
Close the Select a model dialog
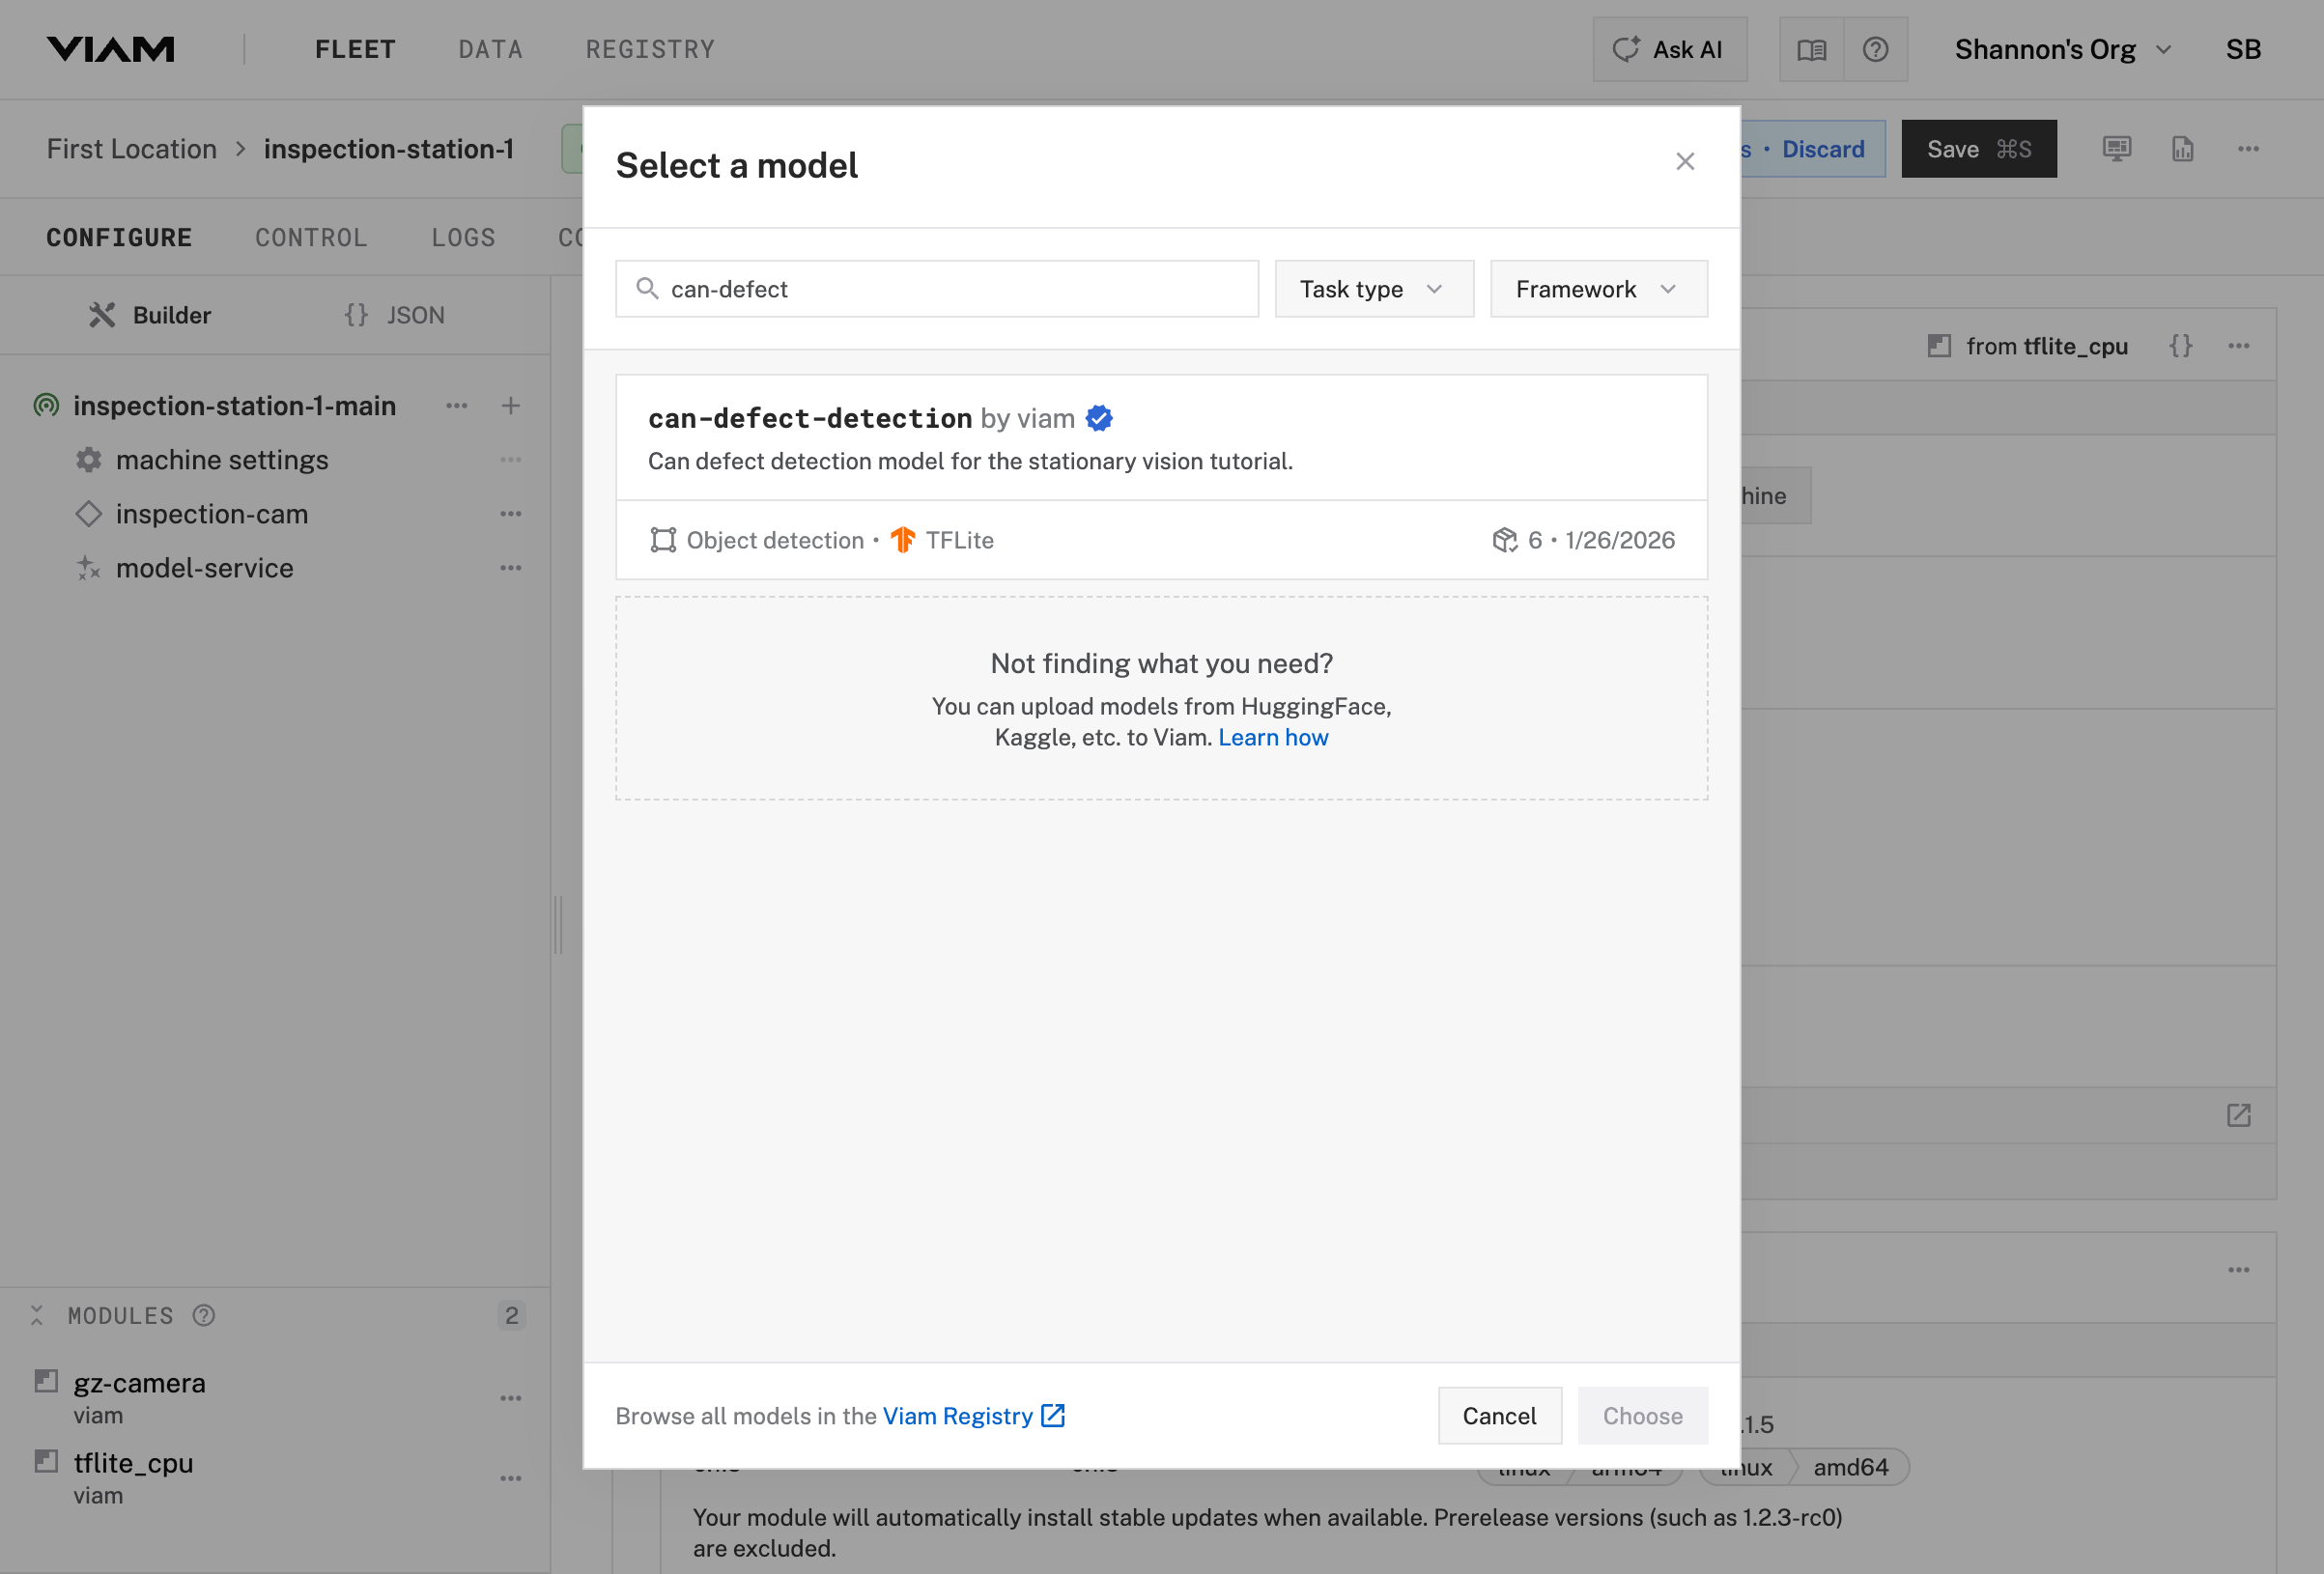coord(1685,162)
